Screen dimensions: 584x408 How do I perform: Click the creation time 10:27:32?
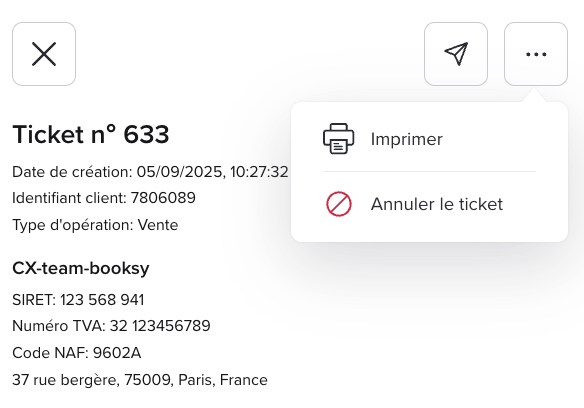pos(259,172)
